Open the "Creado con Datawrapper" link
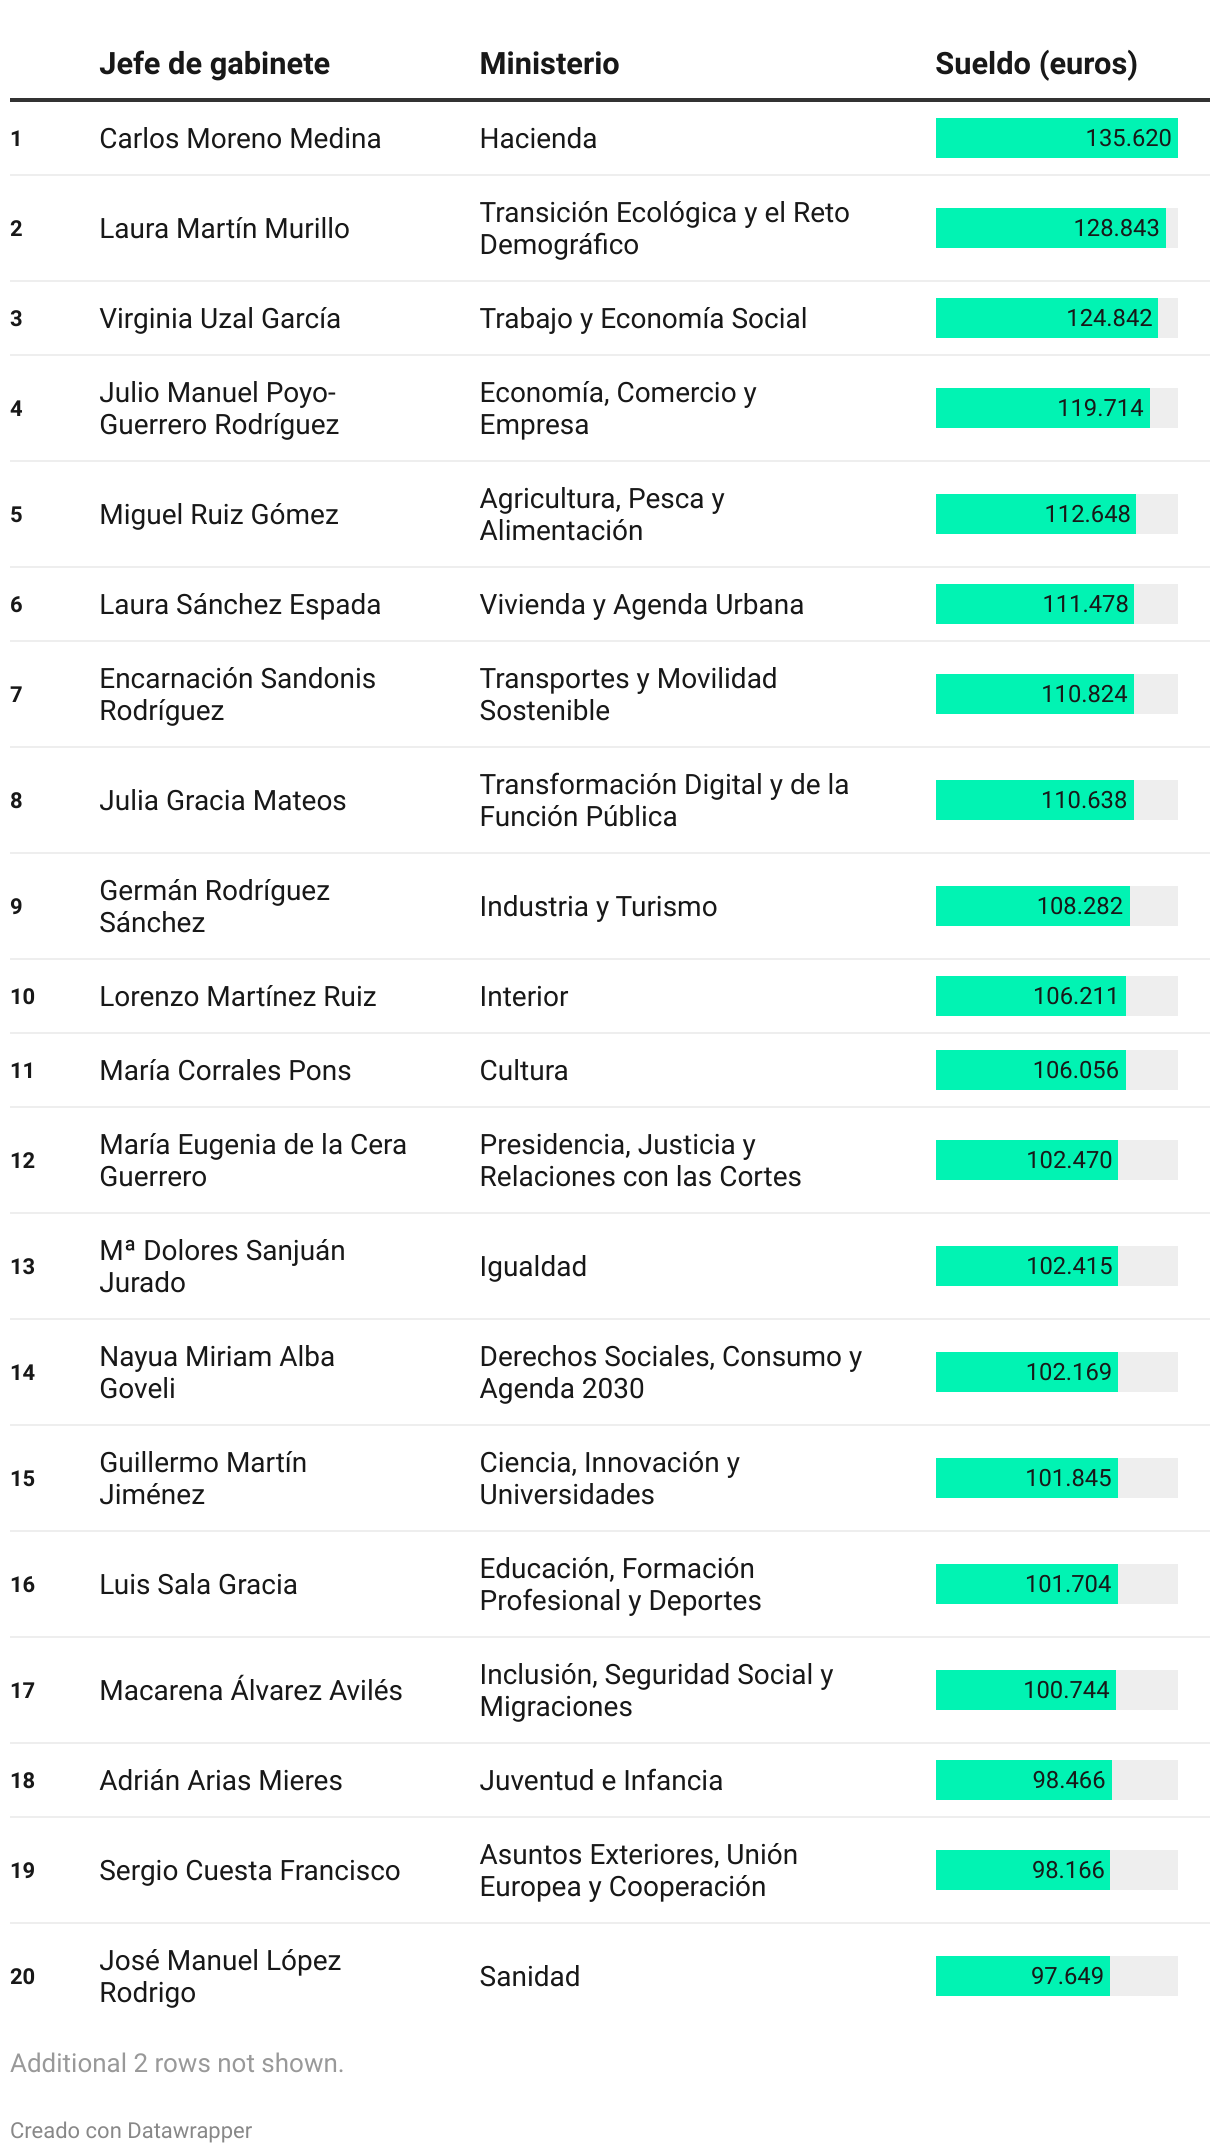The height and width of the screenshot is (2154, 1220). [131, 2130]
